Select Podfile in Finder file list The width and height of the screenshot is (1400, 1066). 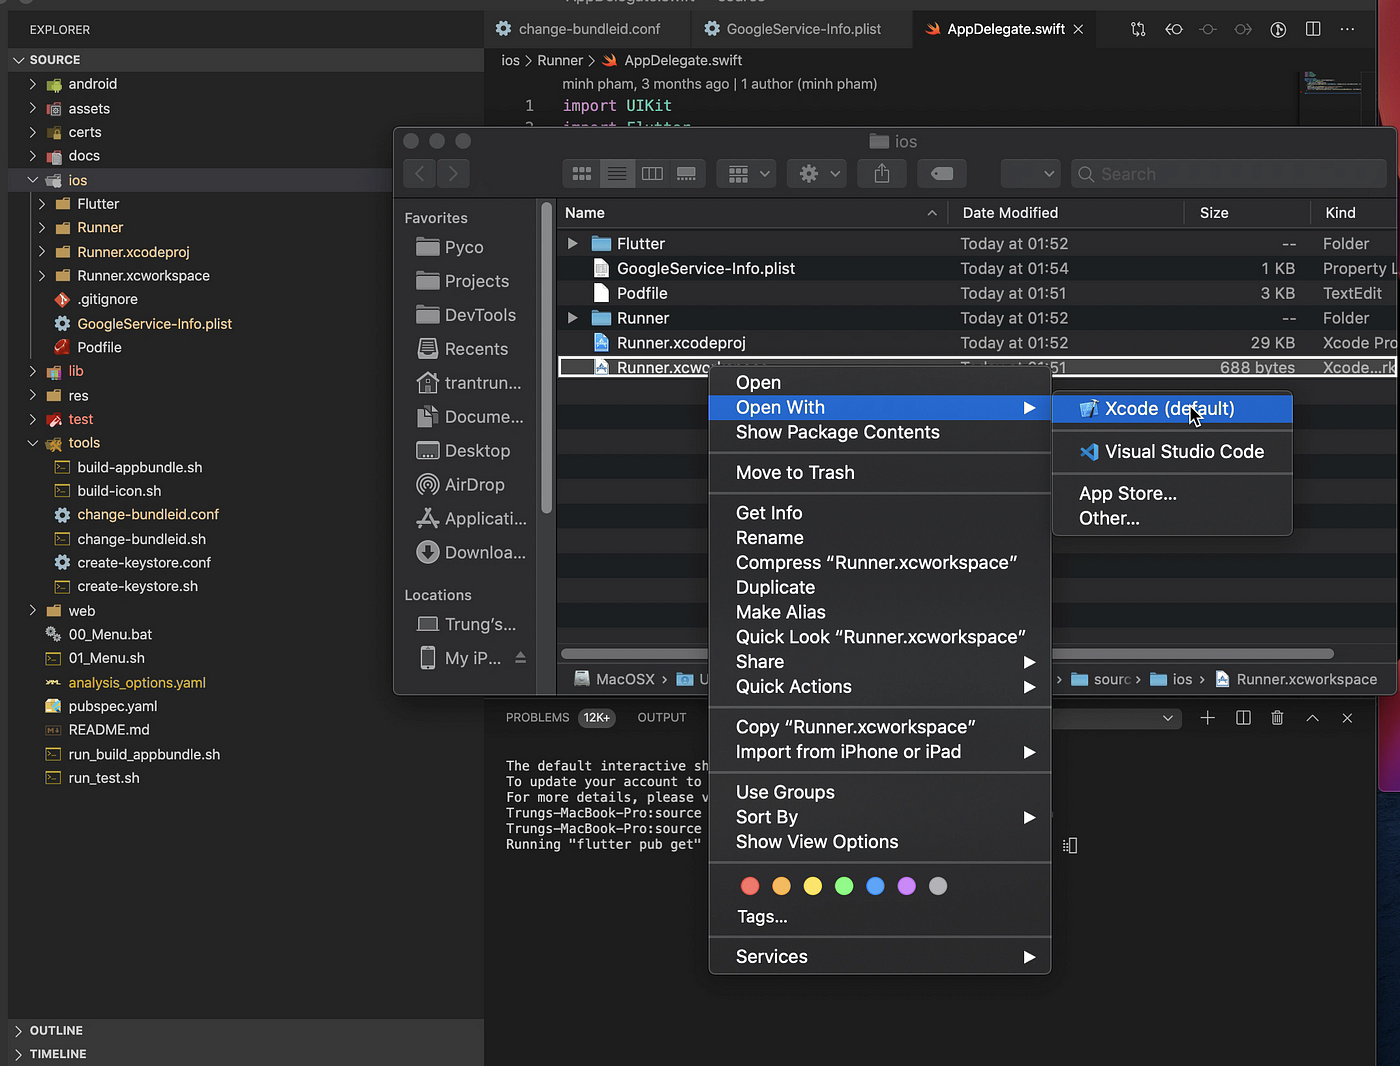click(976, 293)
